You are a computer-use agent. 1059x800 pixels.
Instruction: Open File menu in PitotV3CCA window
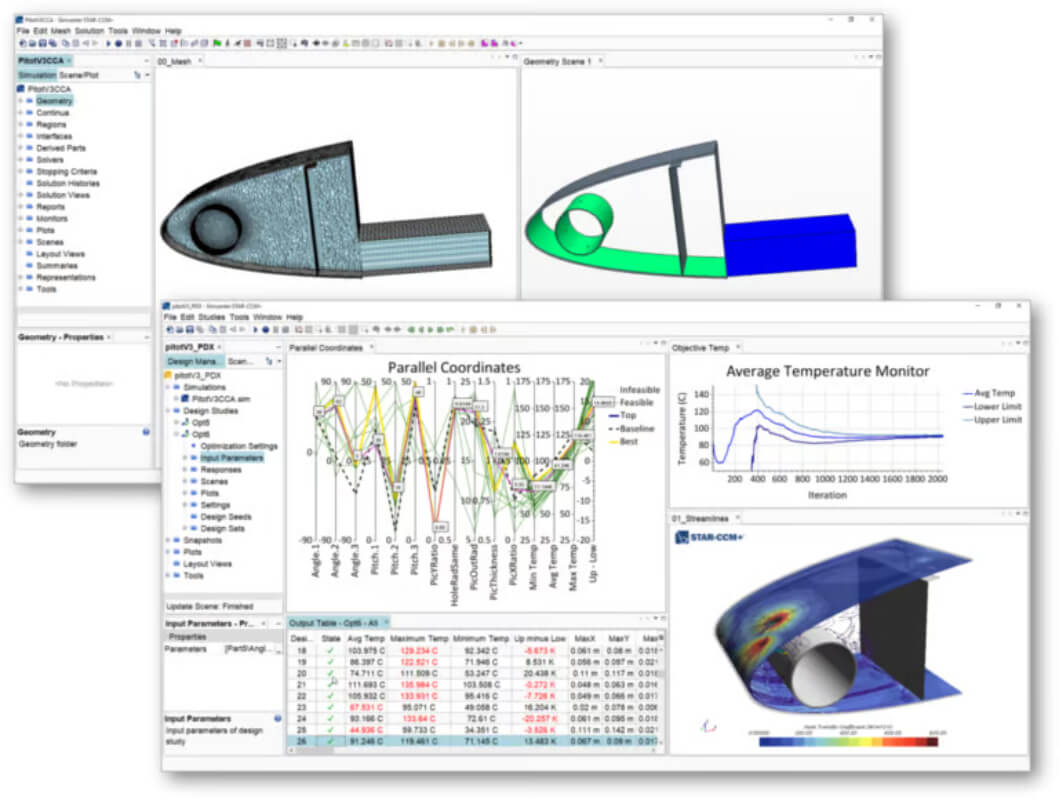pyautogui.click(x=23, y=31)
